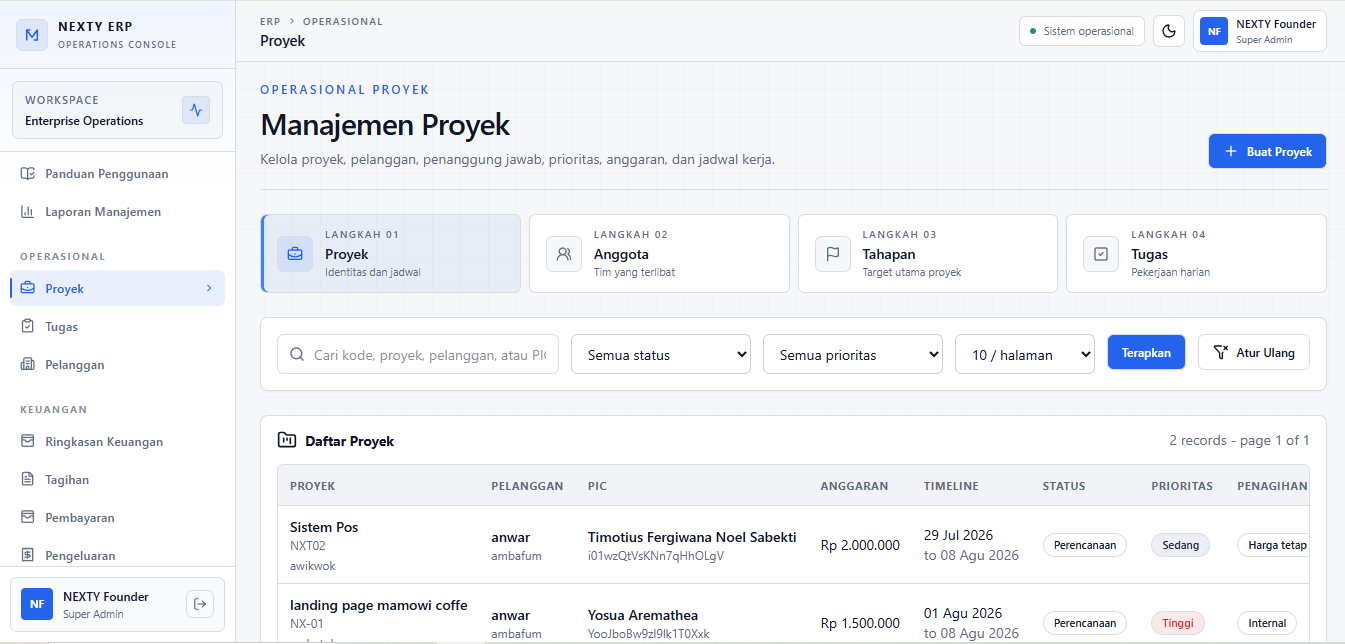Click the search magnifier icon

point(297,354)
